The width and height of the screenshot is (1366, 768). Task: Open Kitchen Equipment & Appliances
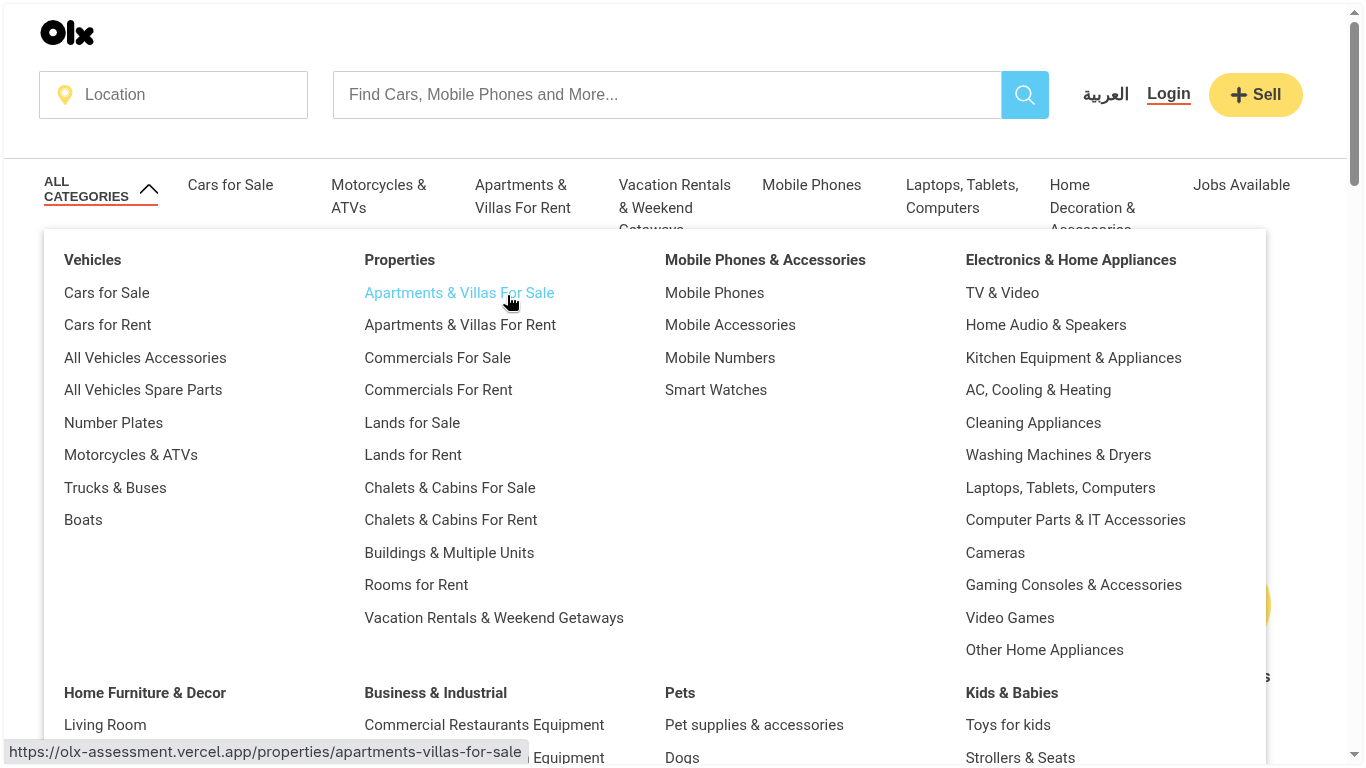point(1074,358)
